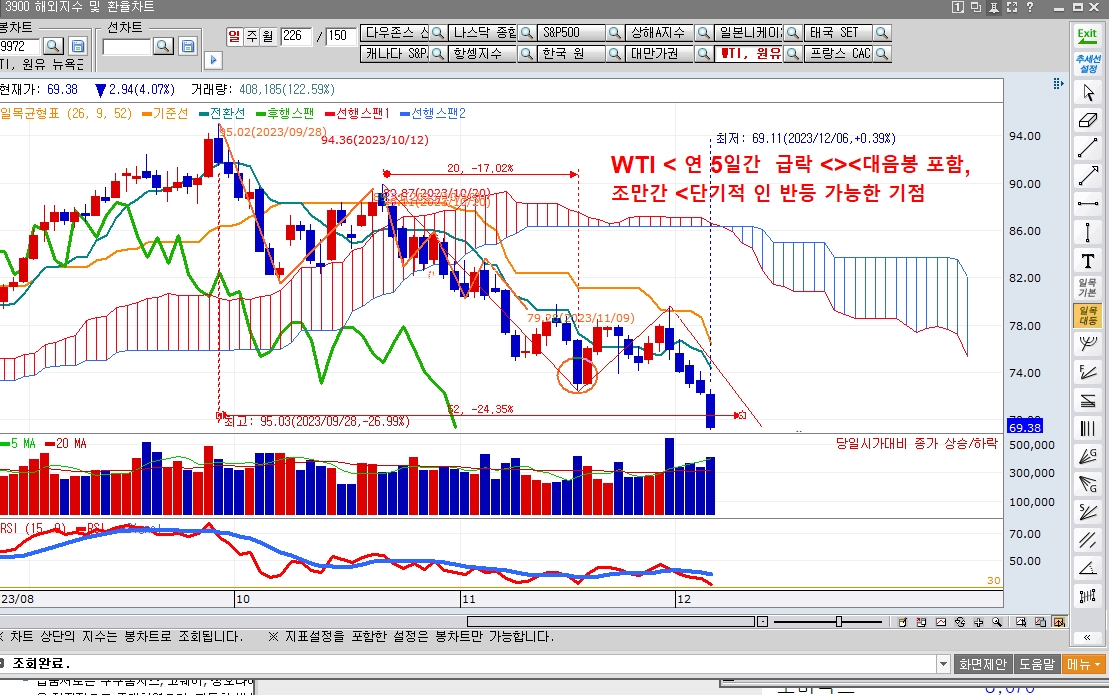This screenshot has height=695, width=1109.
Task: Click the angle measurement tool icon
Action: tap(1087, 568)
